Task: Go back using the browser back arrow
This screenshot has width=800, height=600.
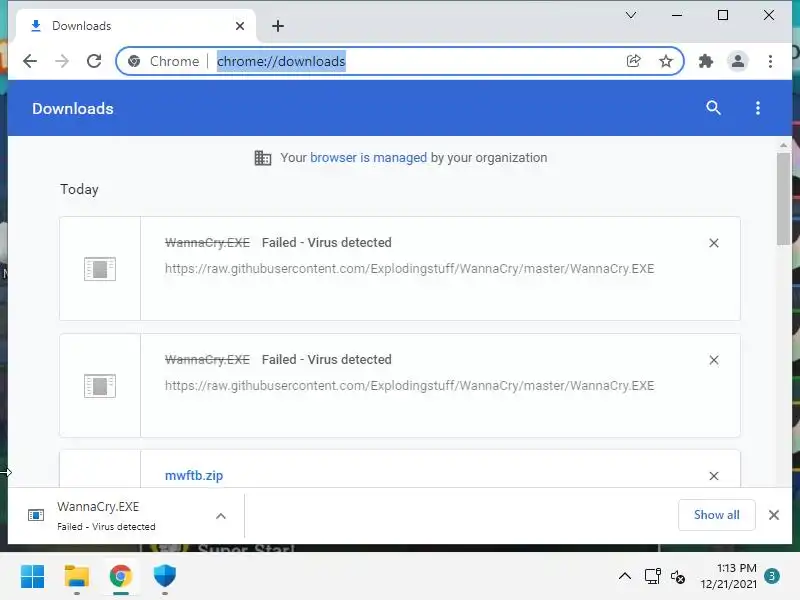Action: (30, 61)
